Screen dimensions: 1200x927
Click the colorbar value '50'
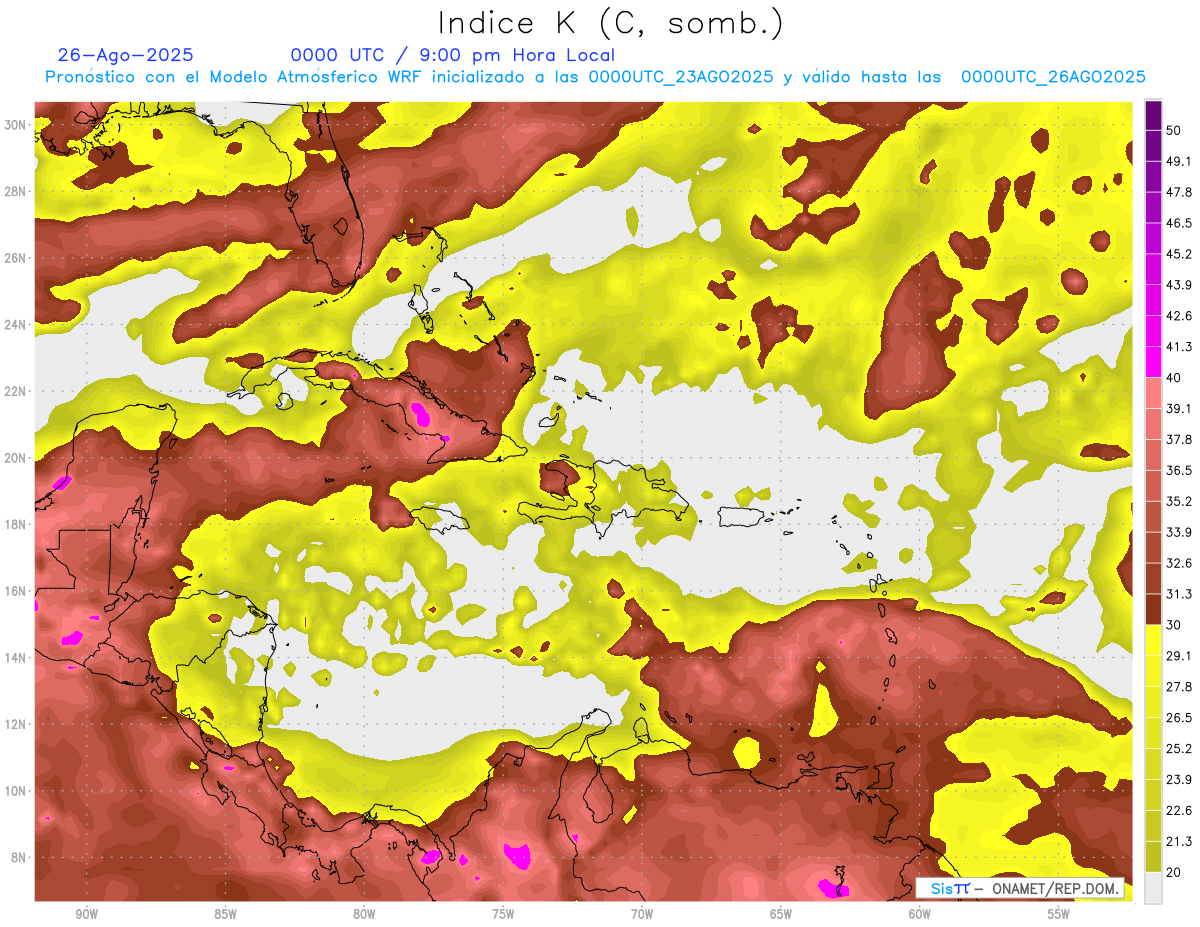[x=1175, y=130]
